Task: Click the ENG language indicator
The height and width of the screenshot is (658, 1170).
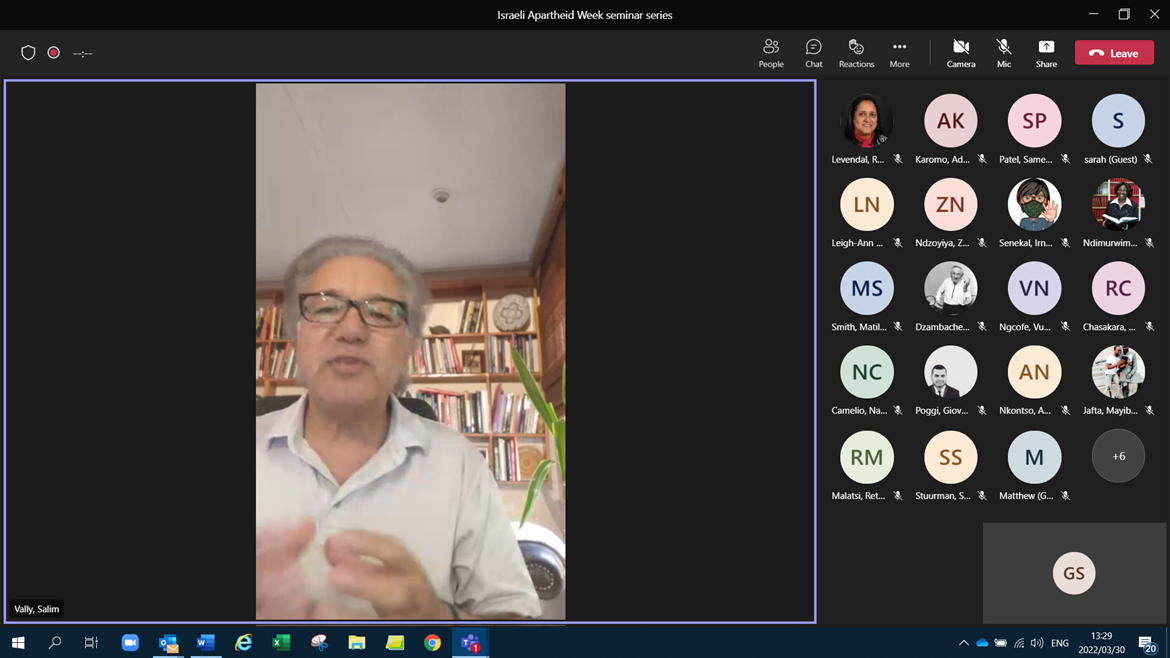Action: (x=1060, y=642)
